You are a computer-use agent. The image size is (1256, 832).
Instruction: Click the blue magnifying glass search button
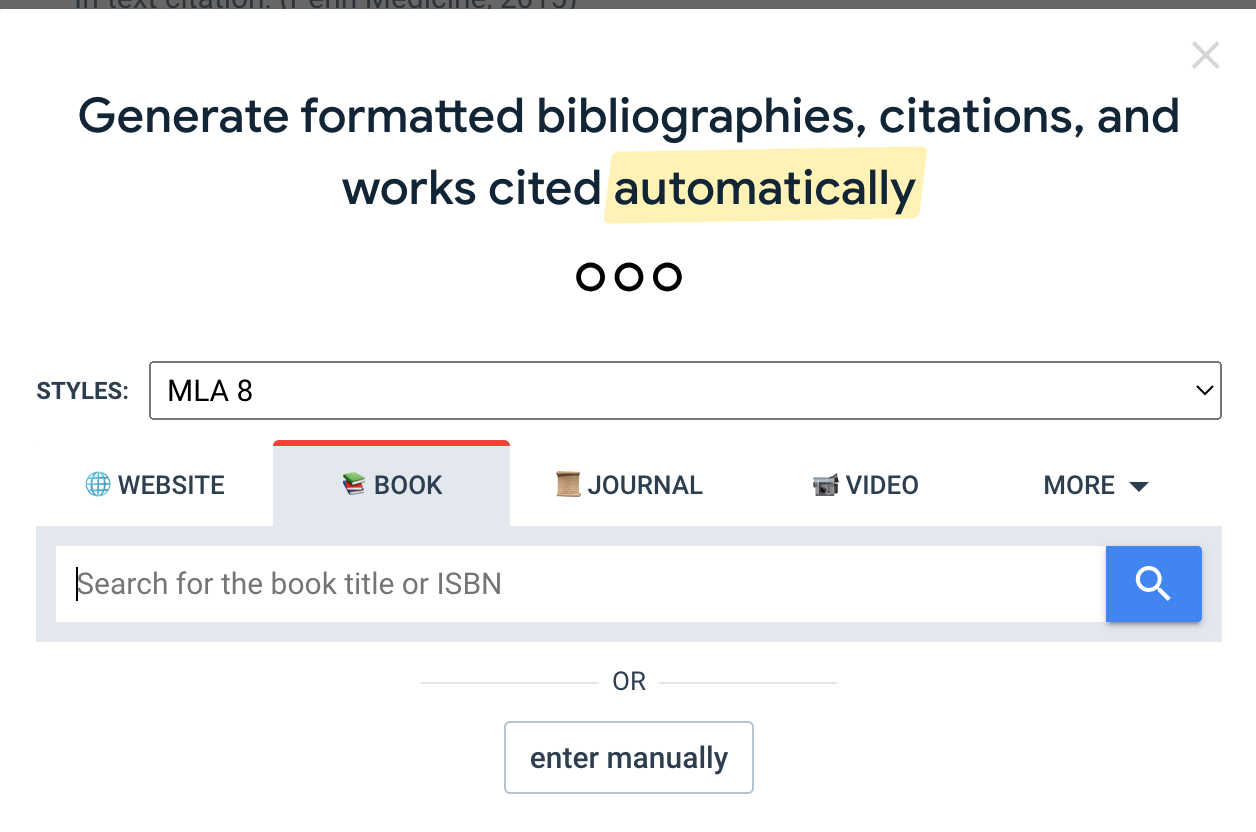pyautogui.click(x=1153, y=584)
